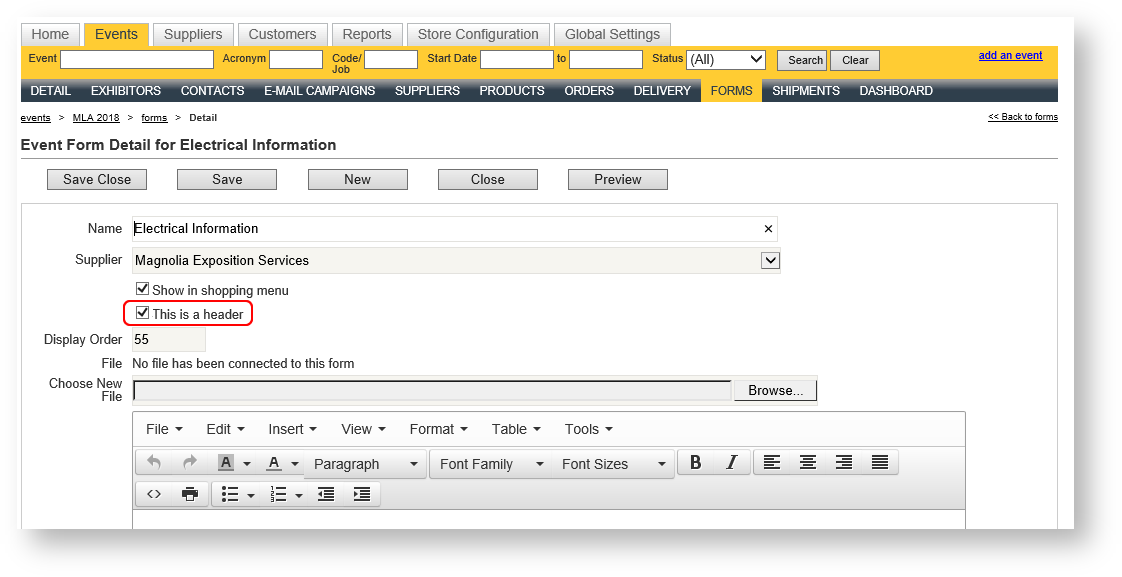Open the Font Family dropdown

point(490,464)
